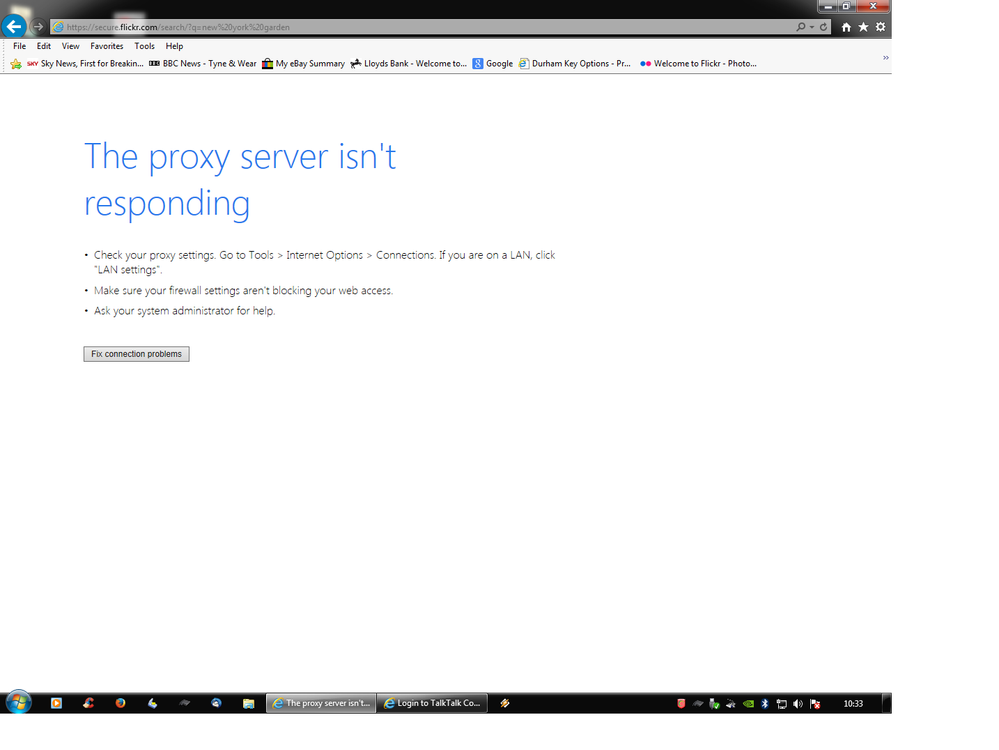Click the flickr URL address field
Screen dimensions: 999x750
click(400, 27)
